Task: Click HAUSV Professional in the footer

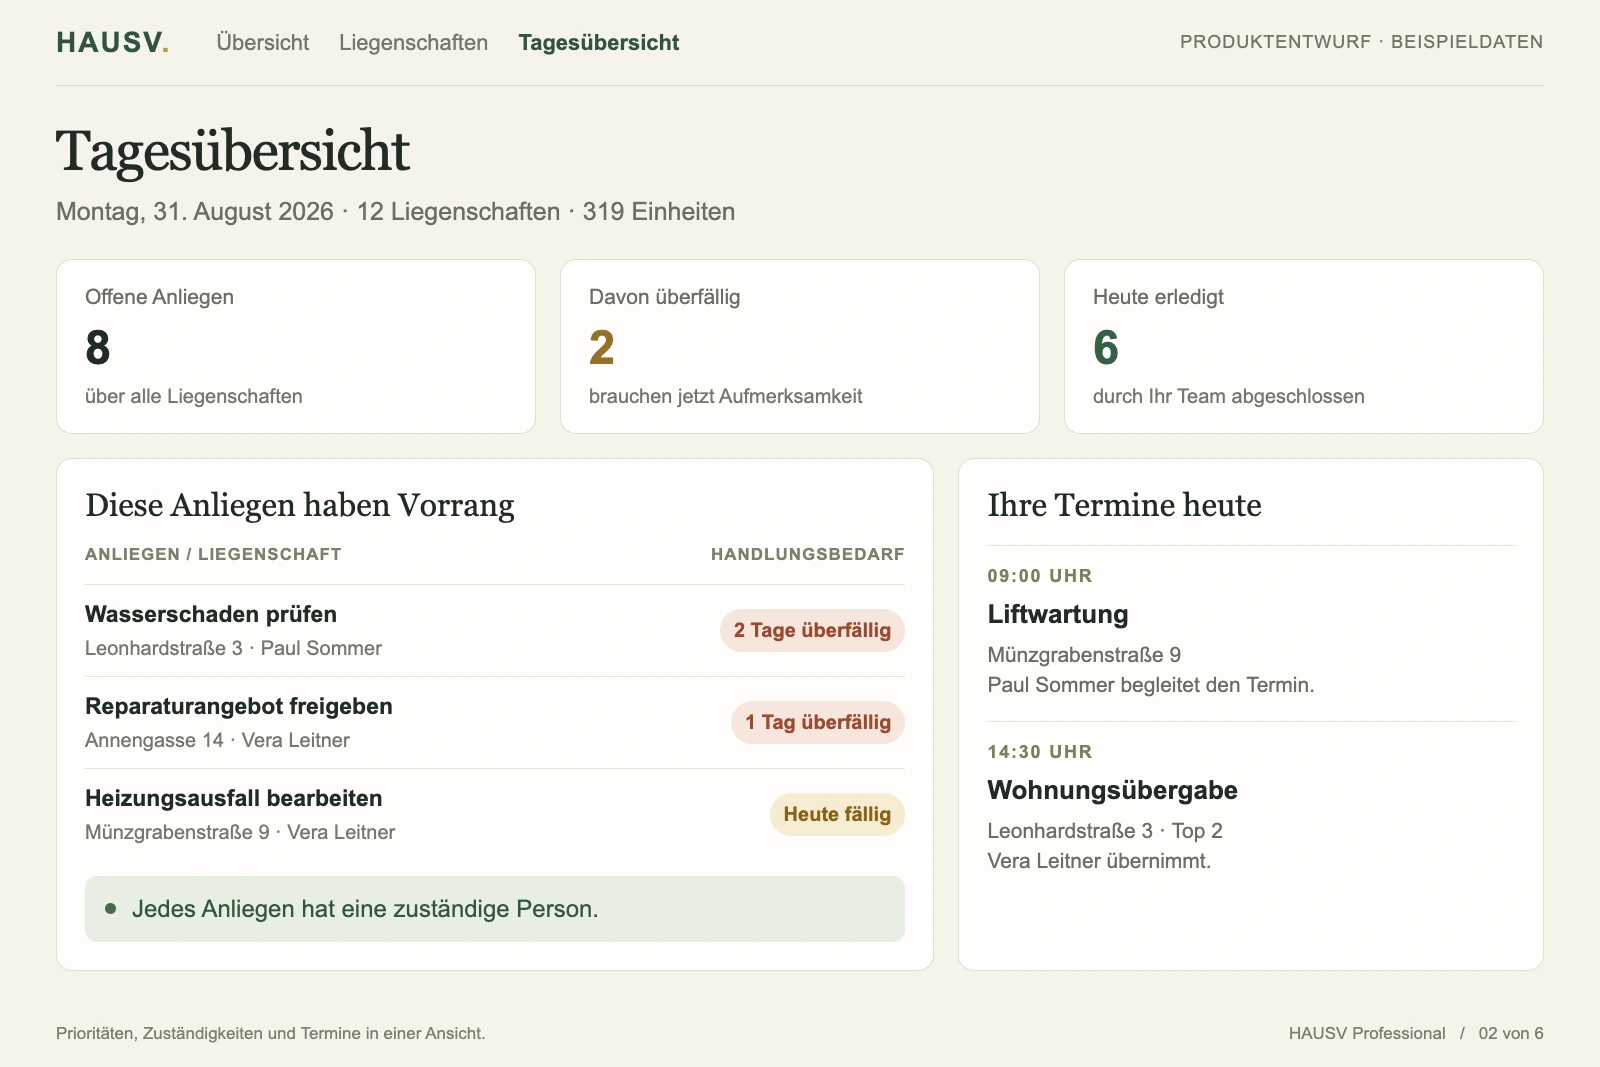Action: (1367, 1034)
